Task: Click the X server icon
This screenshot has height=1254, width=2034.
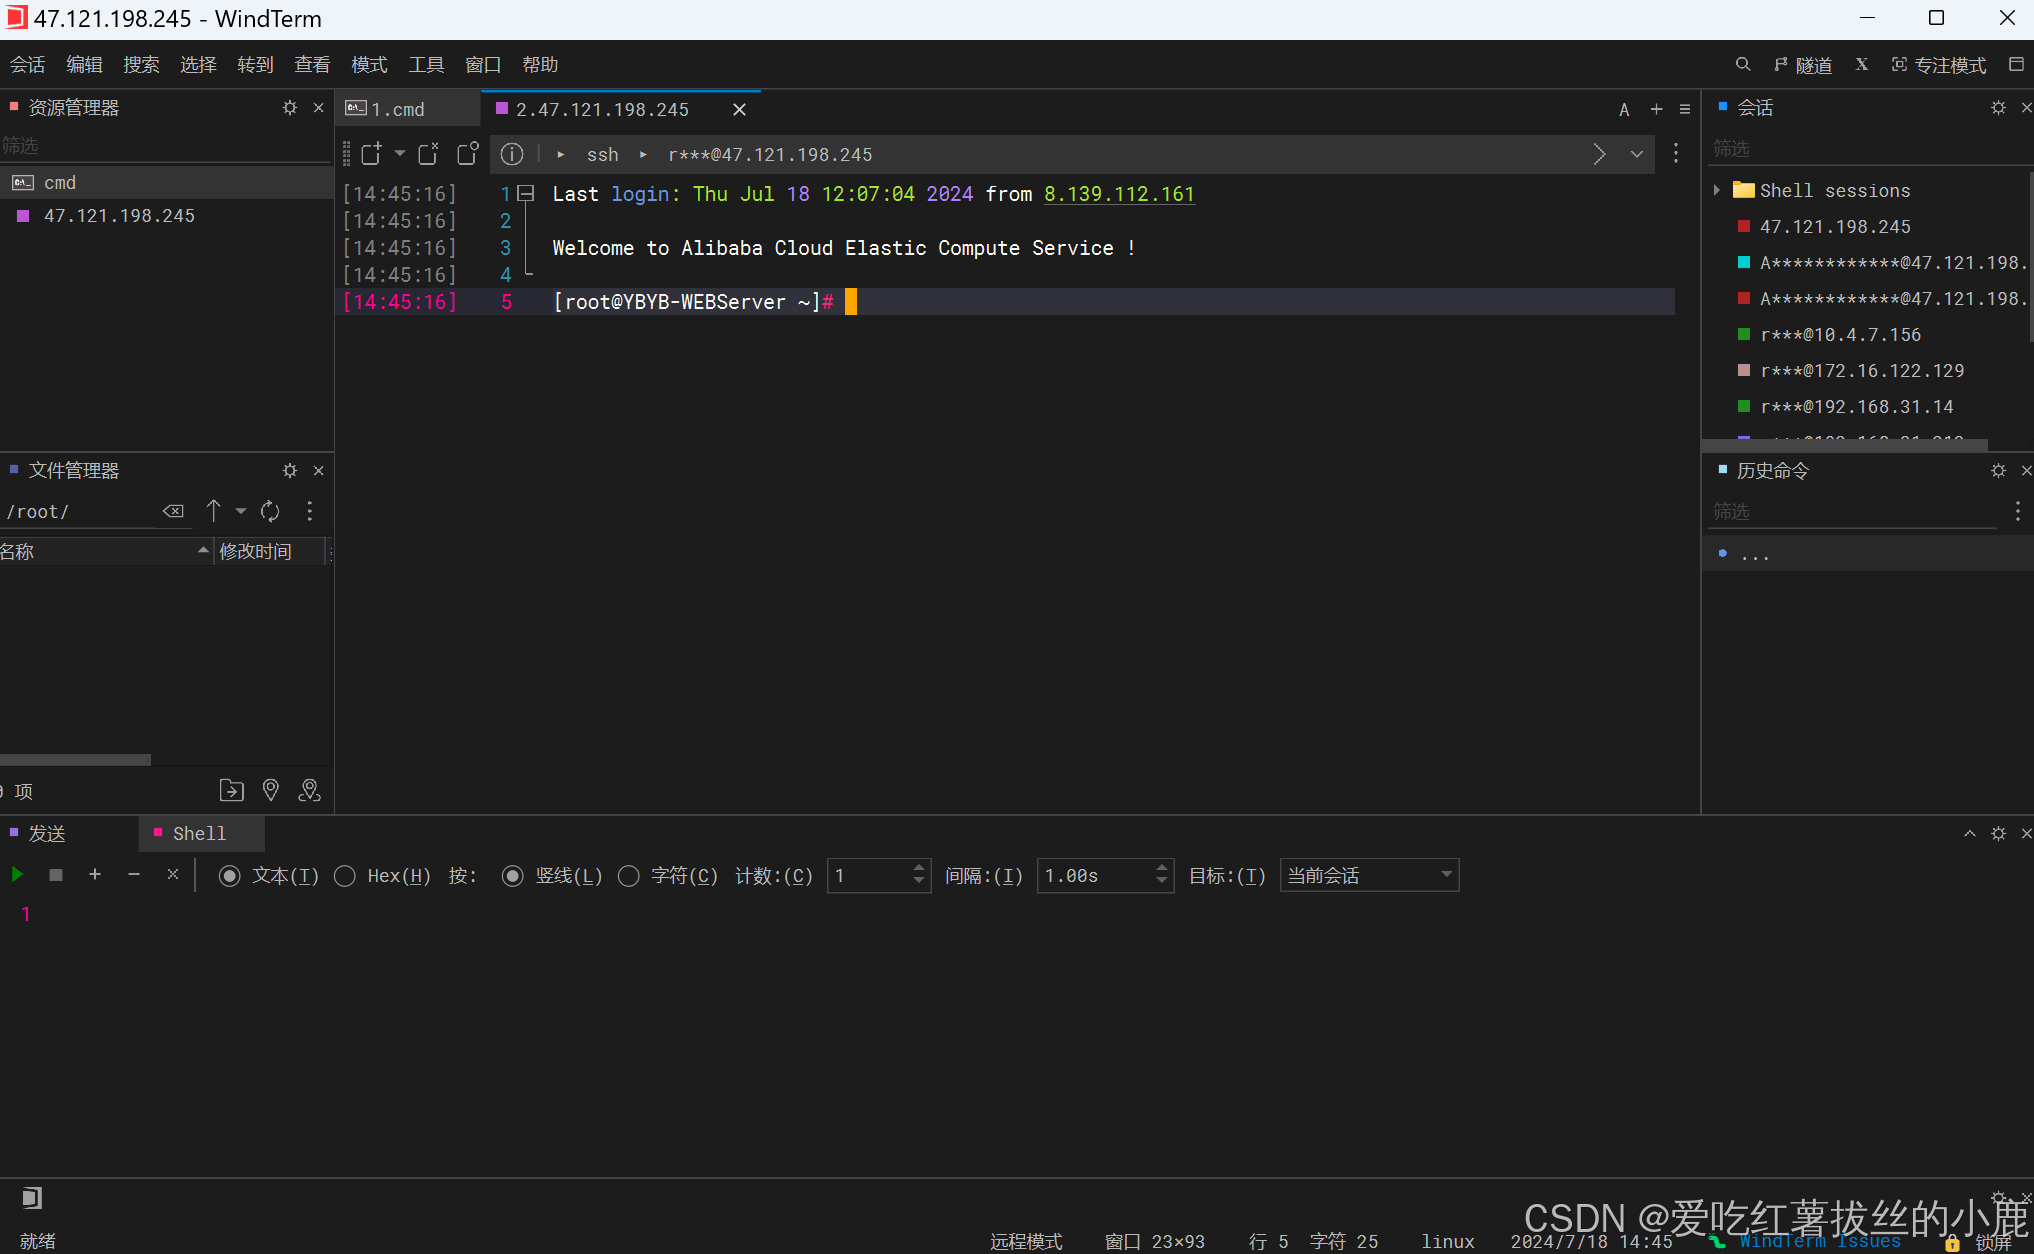Action: coord(1862,64)
